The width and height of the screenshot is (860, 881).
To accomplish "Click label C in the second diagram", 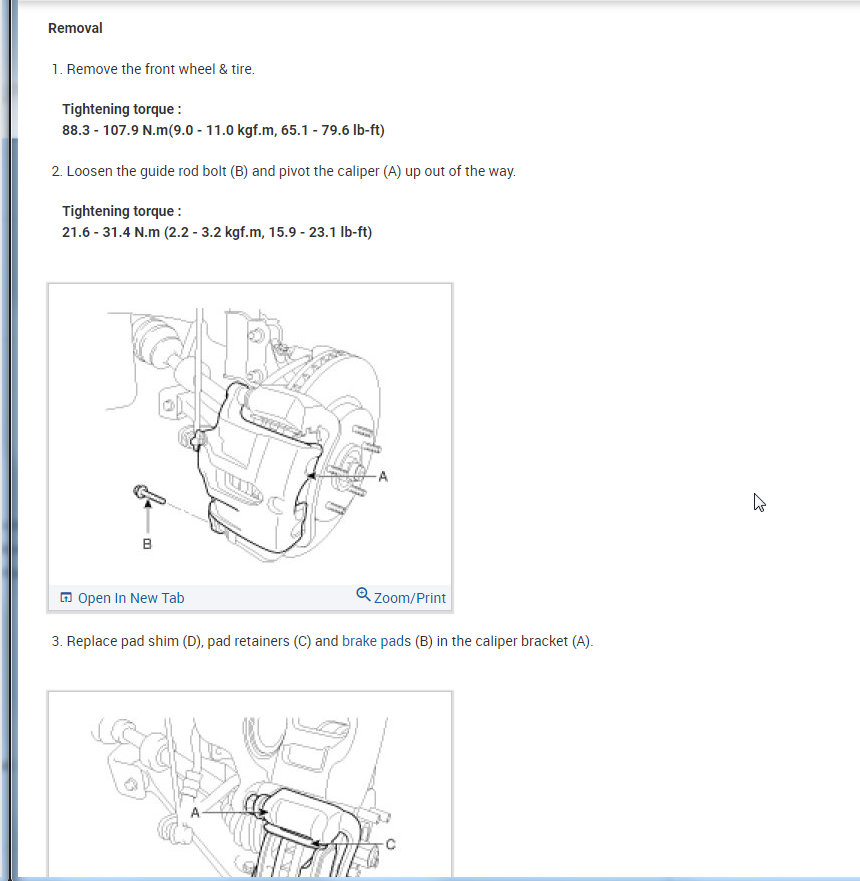I will pyautogui.click(x=391, y=844).
